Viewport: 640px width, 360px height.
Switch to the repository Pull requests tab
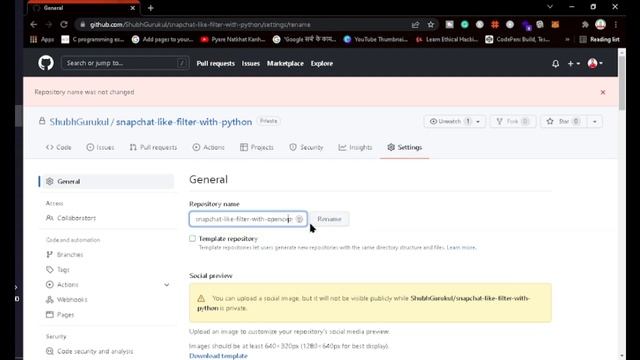[153, 147]
